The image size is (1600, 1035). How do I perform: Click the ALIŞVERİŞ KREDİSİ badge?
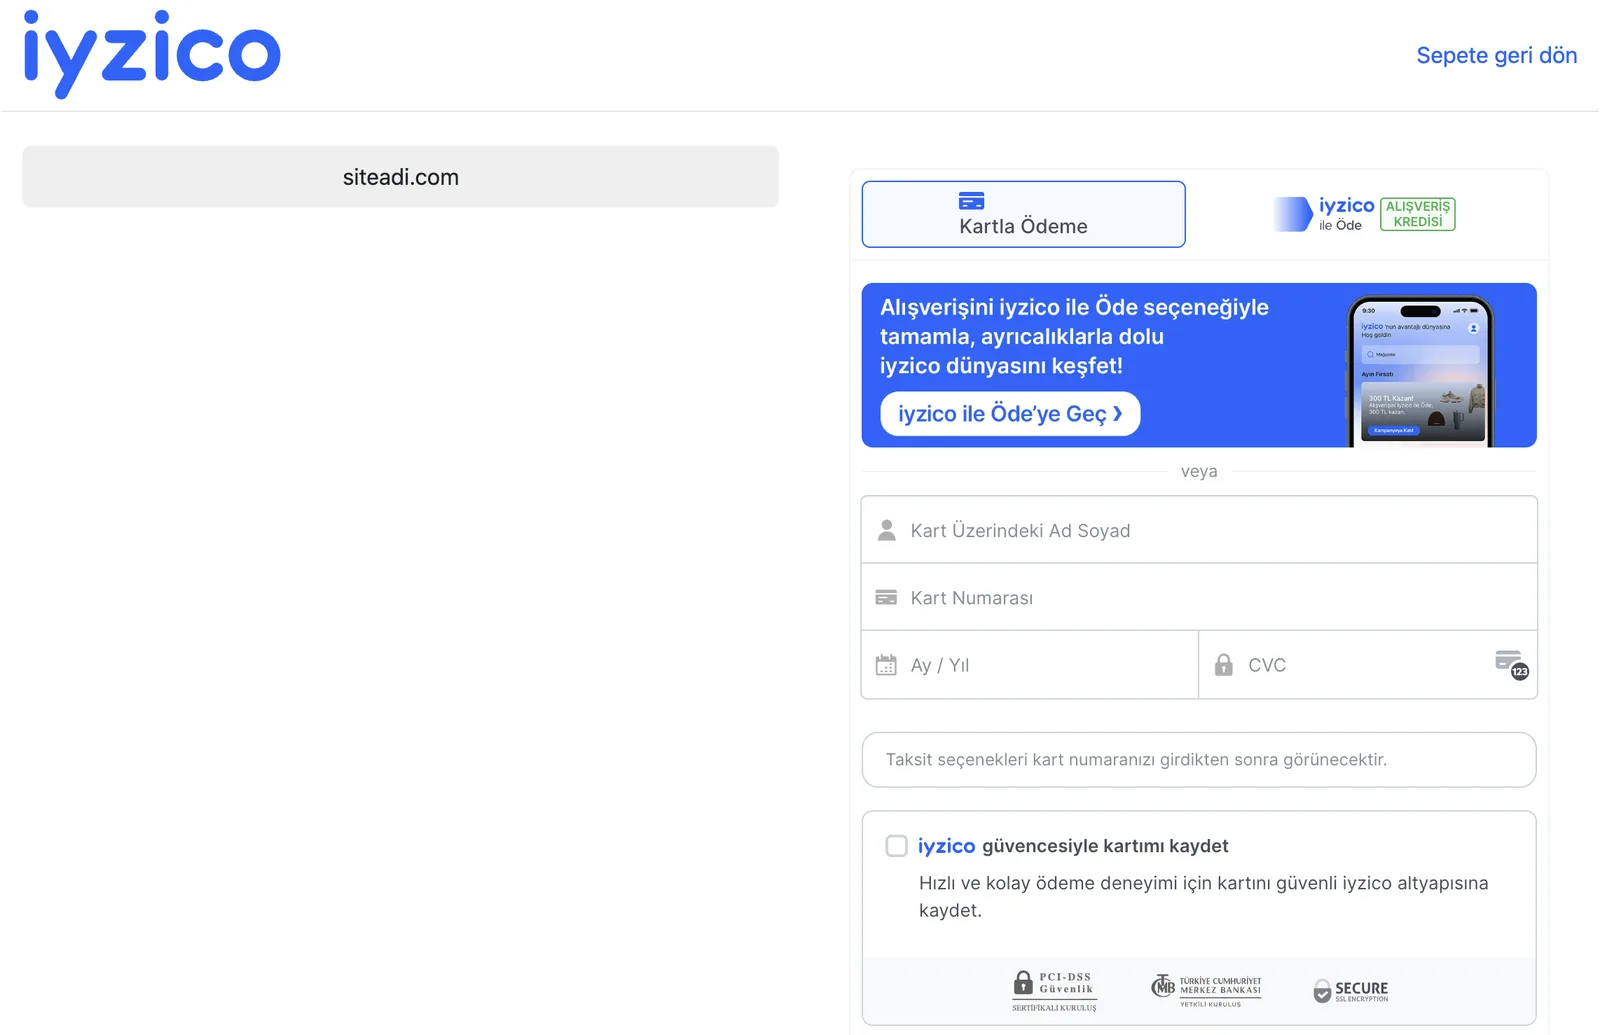(x=1417, y=214)
